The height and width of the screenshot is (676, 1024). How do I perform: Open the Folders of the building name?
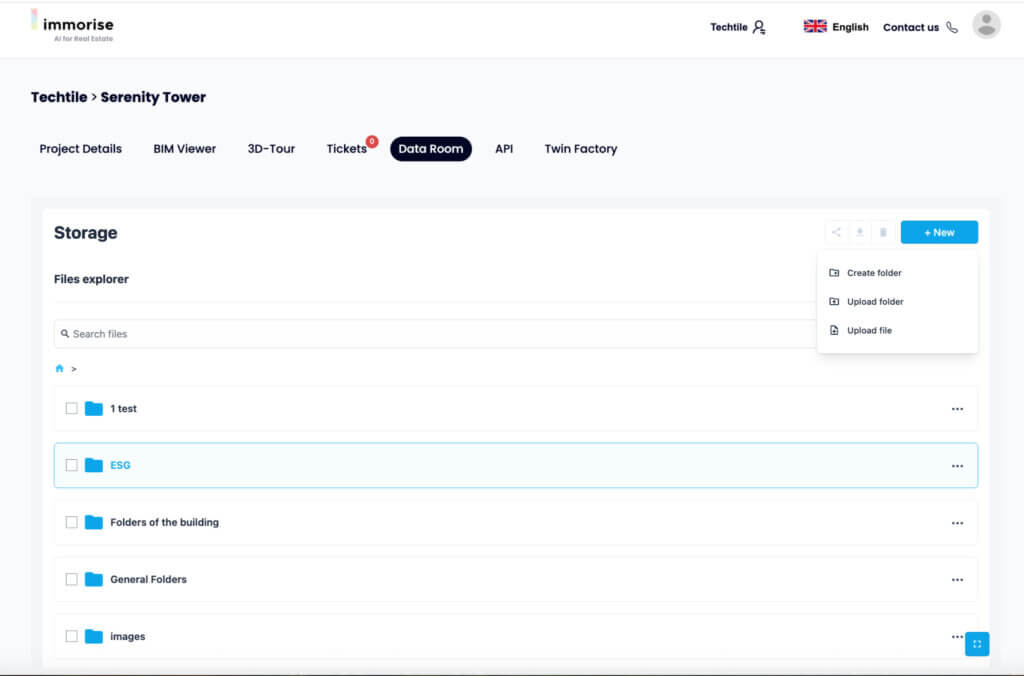(x=165, y=523)
